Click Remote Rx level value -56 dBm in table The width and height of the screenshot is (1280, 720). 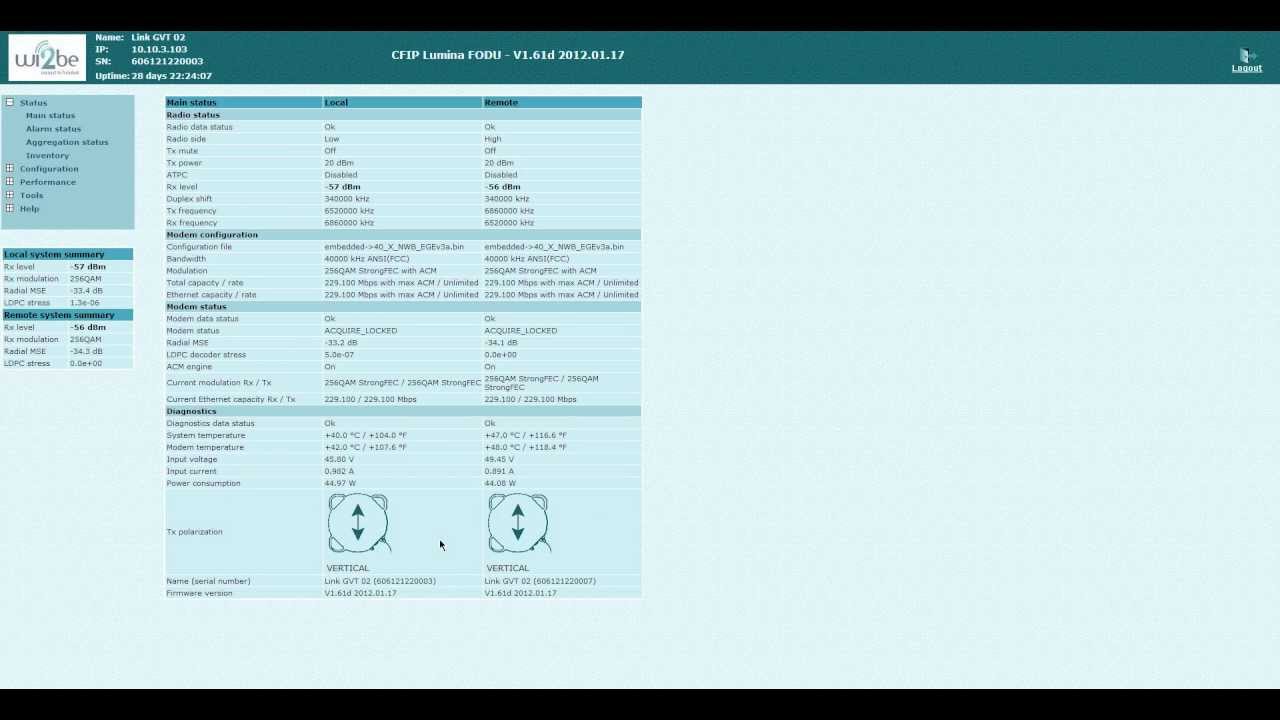(x=502, y=187)
